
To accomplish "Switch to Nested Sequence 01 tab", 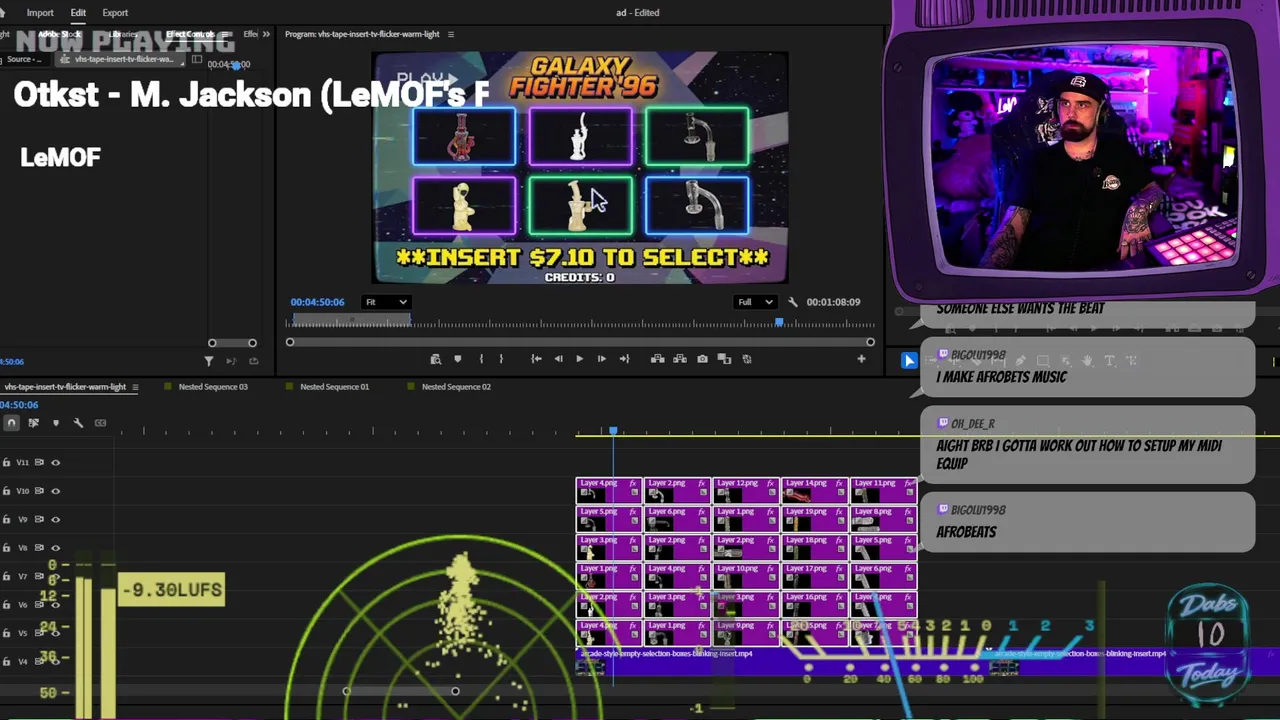I will tap(334, 387).
